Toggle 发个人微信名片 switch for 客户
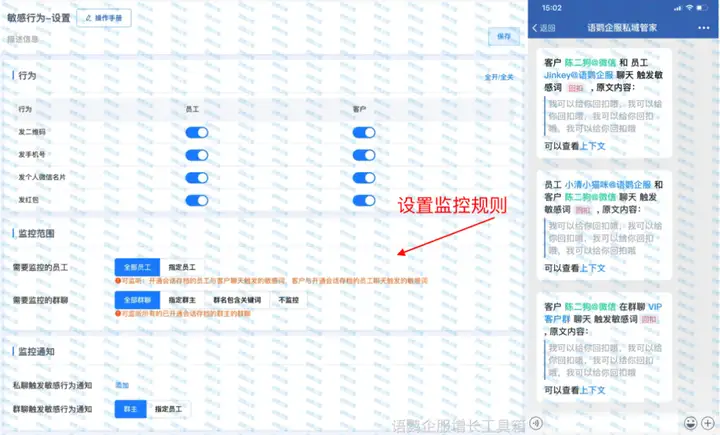The height and width of the screenshot is (435, 720). (x=364, y=178)
